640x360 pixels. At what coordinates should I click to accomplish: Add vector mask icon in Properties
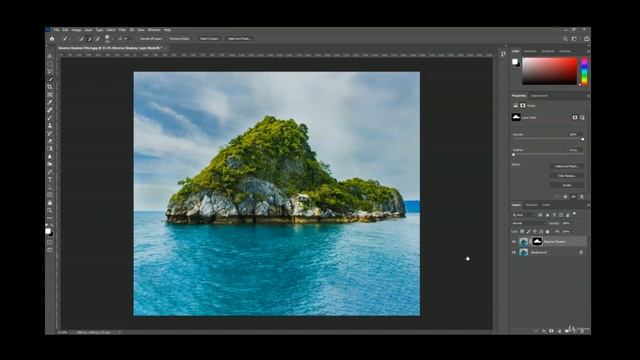pyautogui.click(x=582, y=118)
